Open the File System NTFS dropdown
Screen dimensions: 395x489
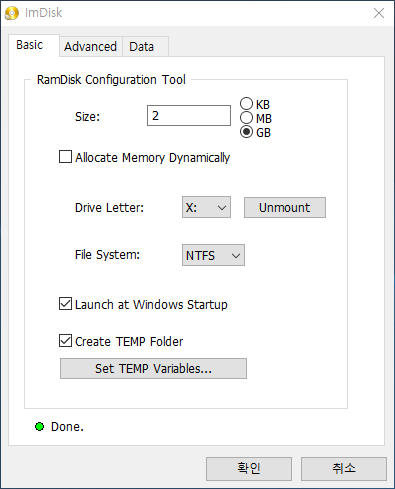tap(213, 255)
